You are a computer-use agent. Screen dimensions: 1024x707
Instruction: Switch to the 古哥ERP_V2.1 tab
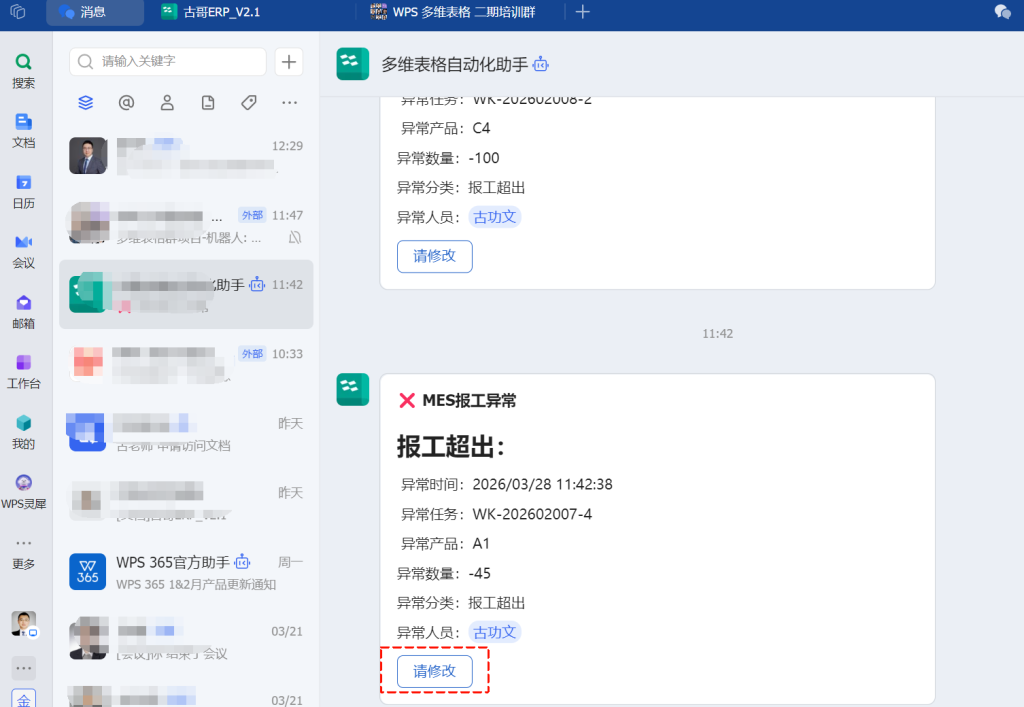[210, 12]
